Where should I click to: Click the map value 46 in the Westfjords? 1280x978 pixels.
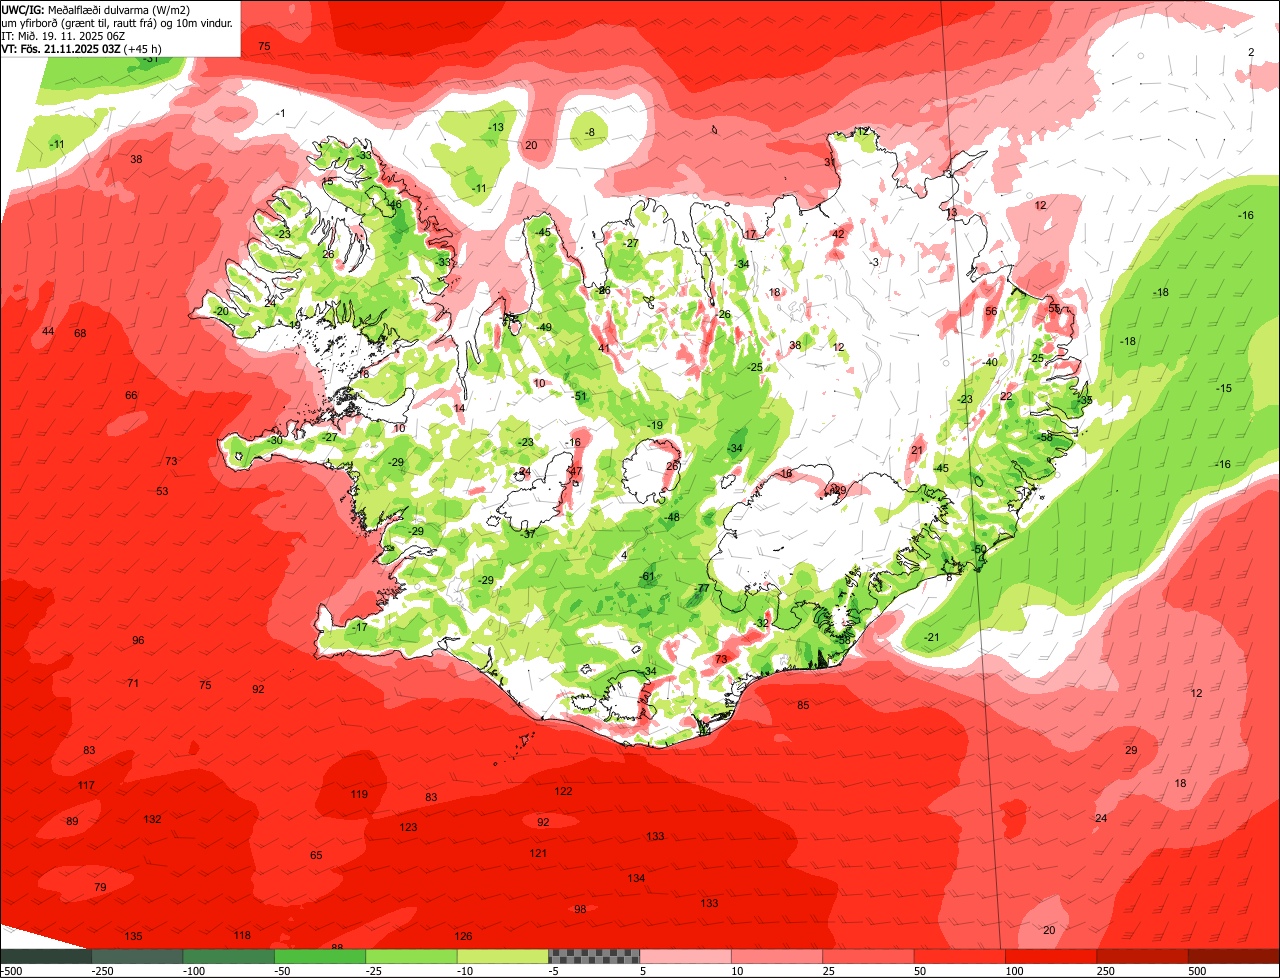click(395, 204)
